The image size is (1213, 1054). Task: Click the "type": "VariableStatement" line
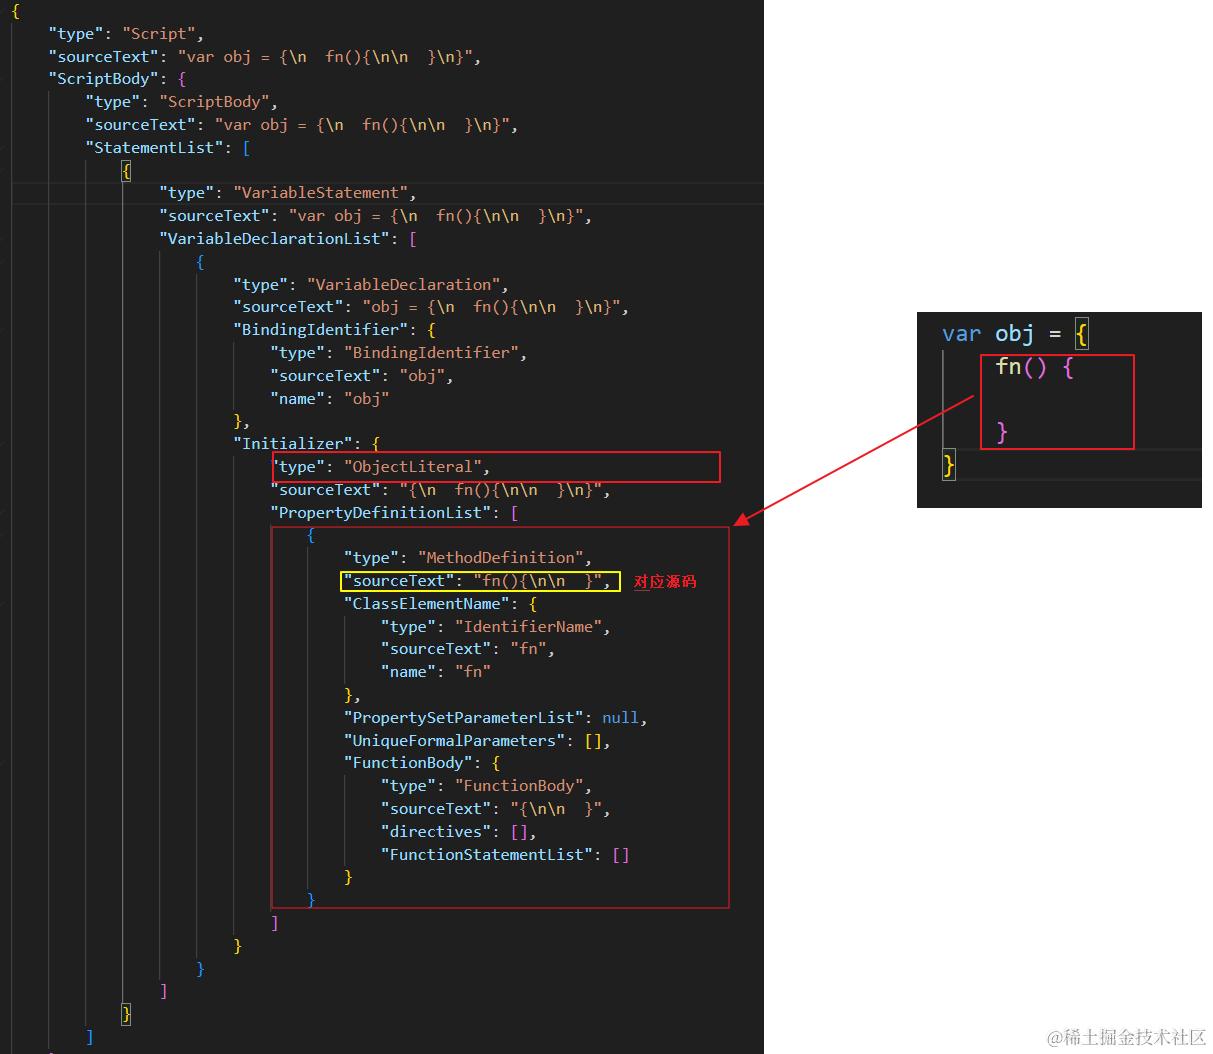[x=288, y=193]
